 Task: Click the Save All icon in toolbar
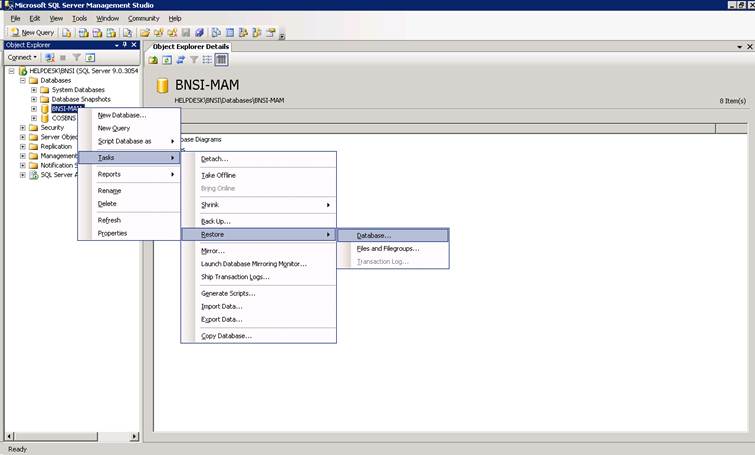[199, 33]
